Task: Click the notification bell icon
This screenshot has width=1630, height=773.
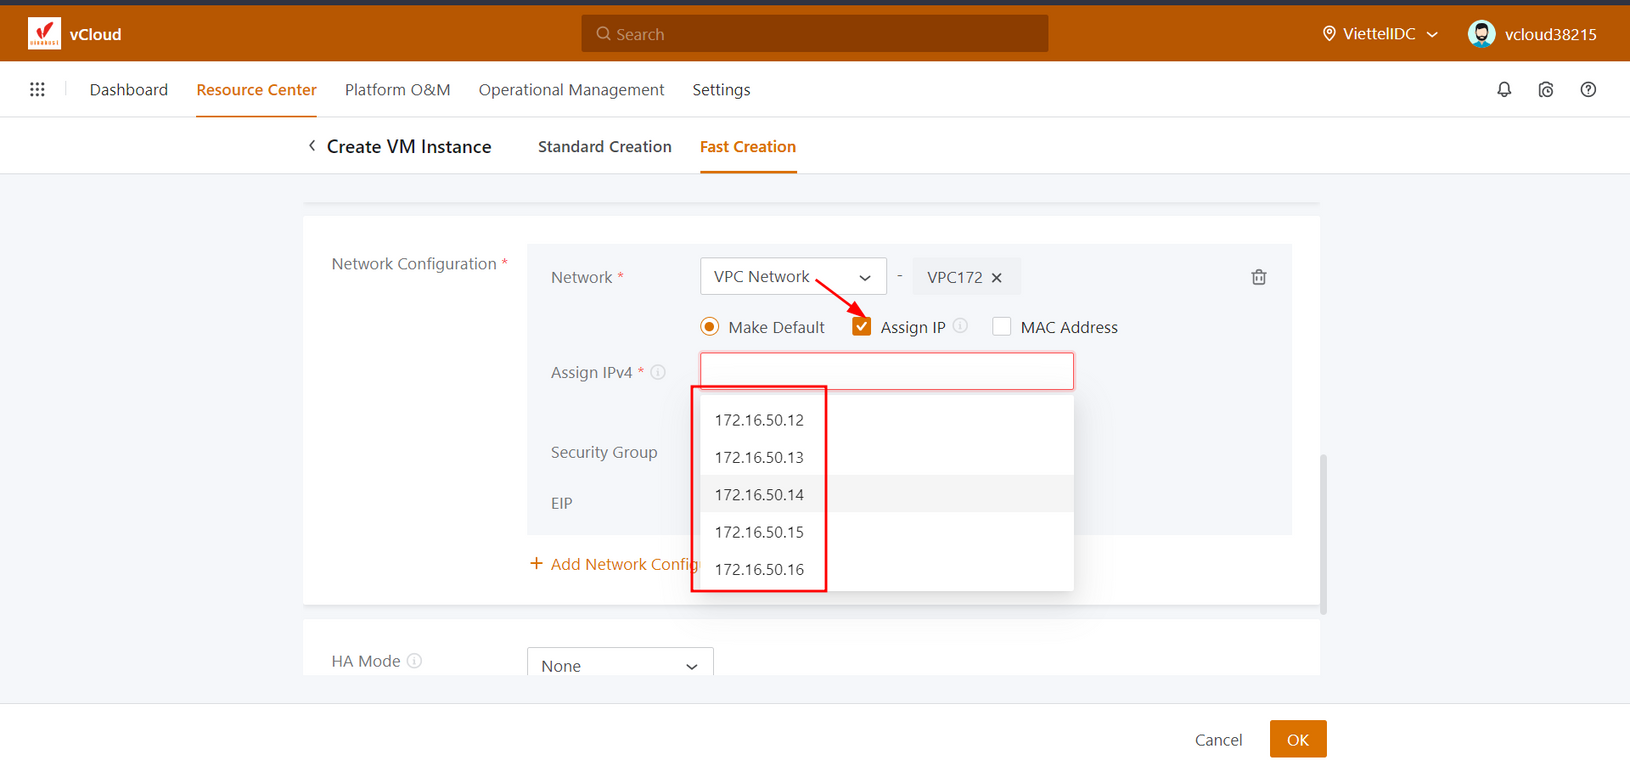Action: [x=1504, y=90]
